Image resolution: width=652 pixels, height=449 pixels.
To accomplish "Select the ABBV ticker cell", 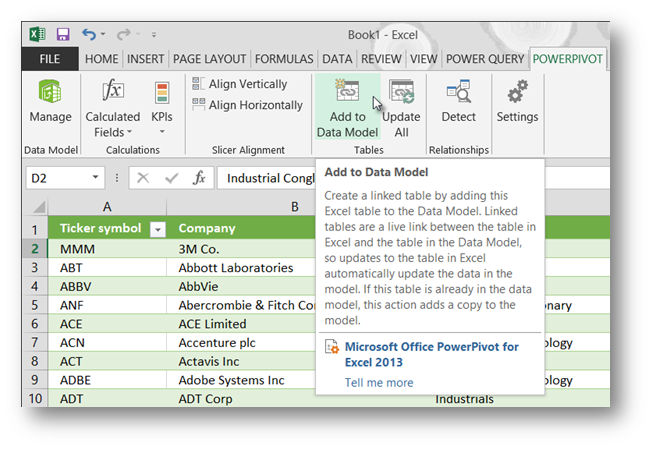I will click(107, 286).
